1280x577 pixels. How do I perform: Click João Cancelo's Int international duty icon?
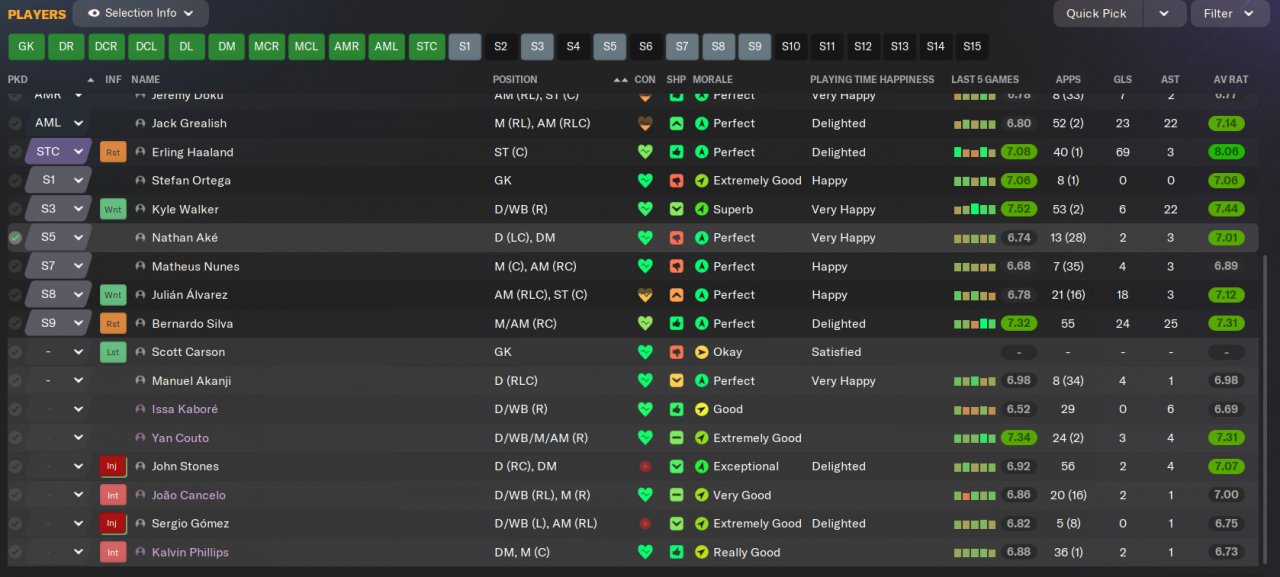coord(113,495)
